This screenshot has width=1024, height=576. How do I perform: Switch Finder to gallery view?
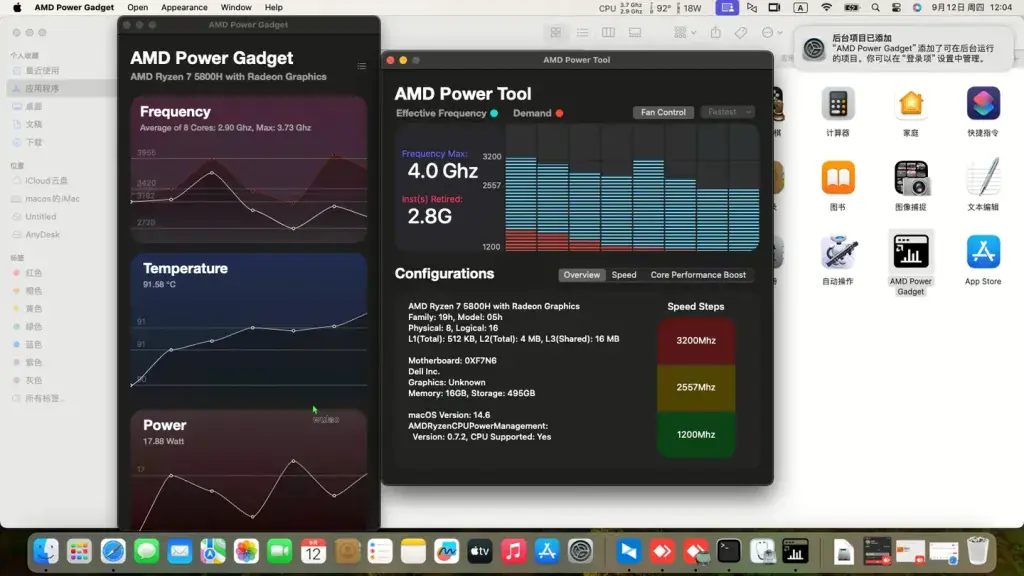click(x=635, y=33)
